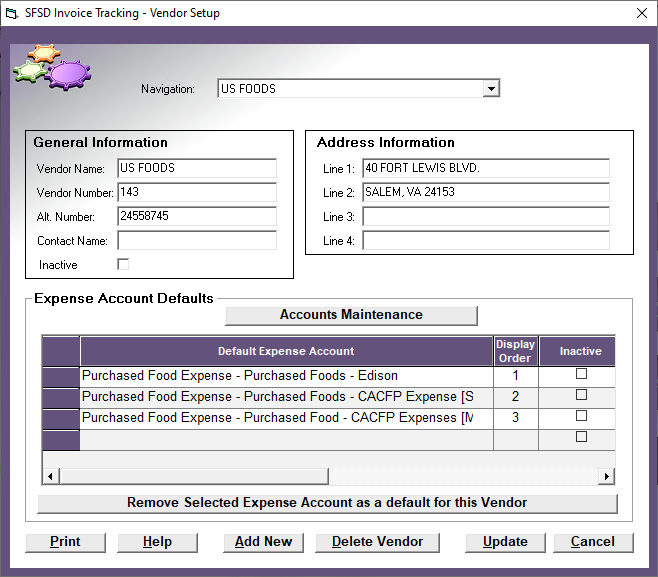
Task: Click the title bar application icon
Action: [x=12, y=14]
